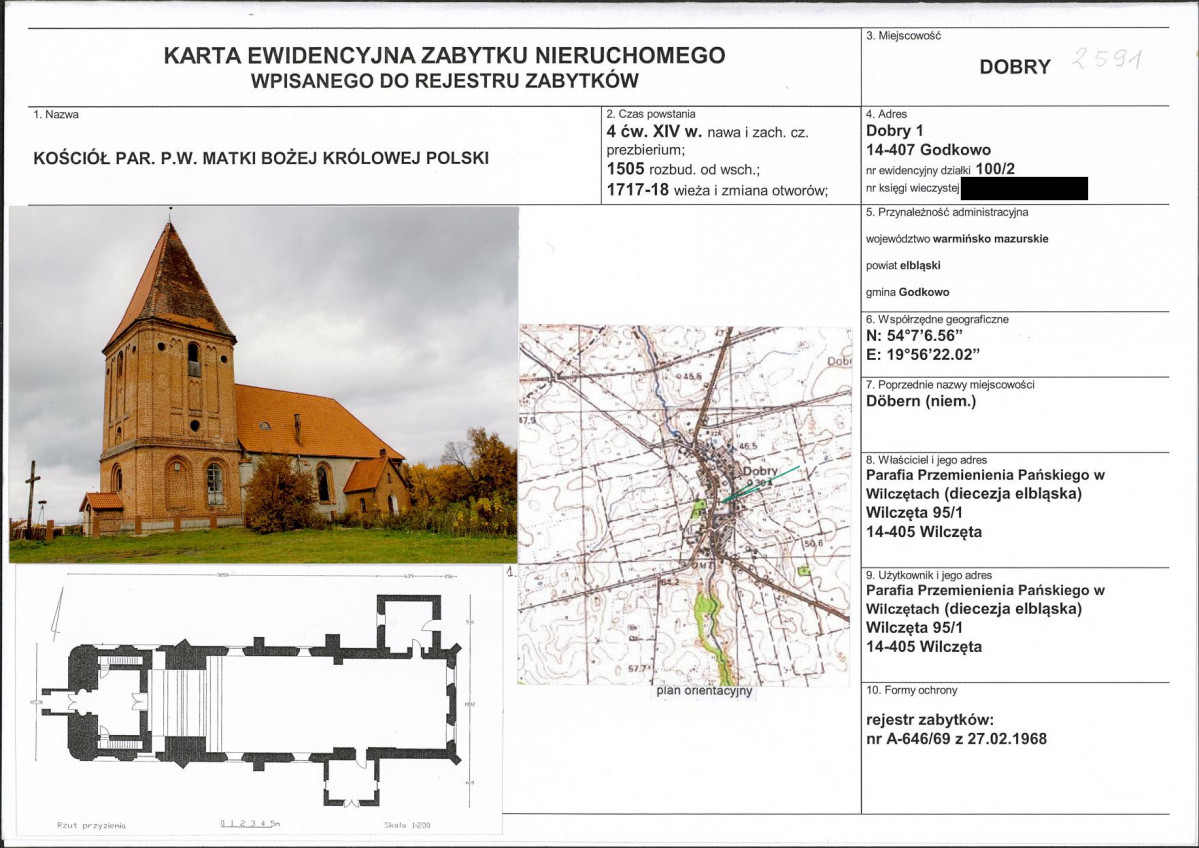Click the label '2. Czas powstania'
Image resolution: width=1199 pixels, height=848 pixels.
(x=651, y=114)
